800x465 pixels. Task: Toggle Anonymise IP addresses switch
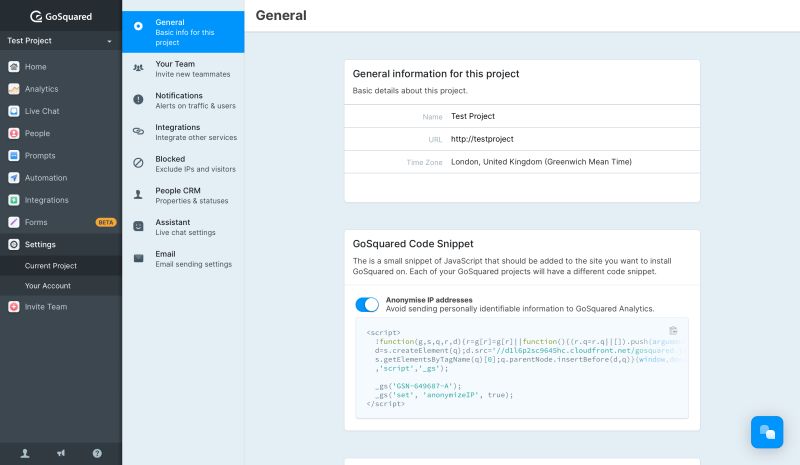point(367,305)
